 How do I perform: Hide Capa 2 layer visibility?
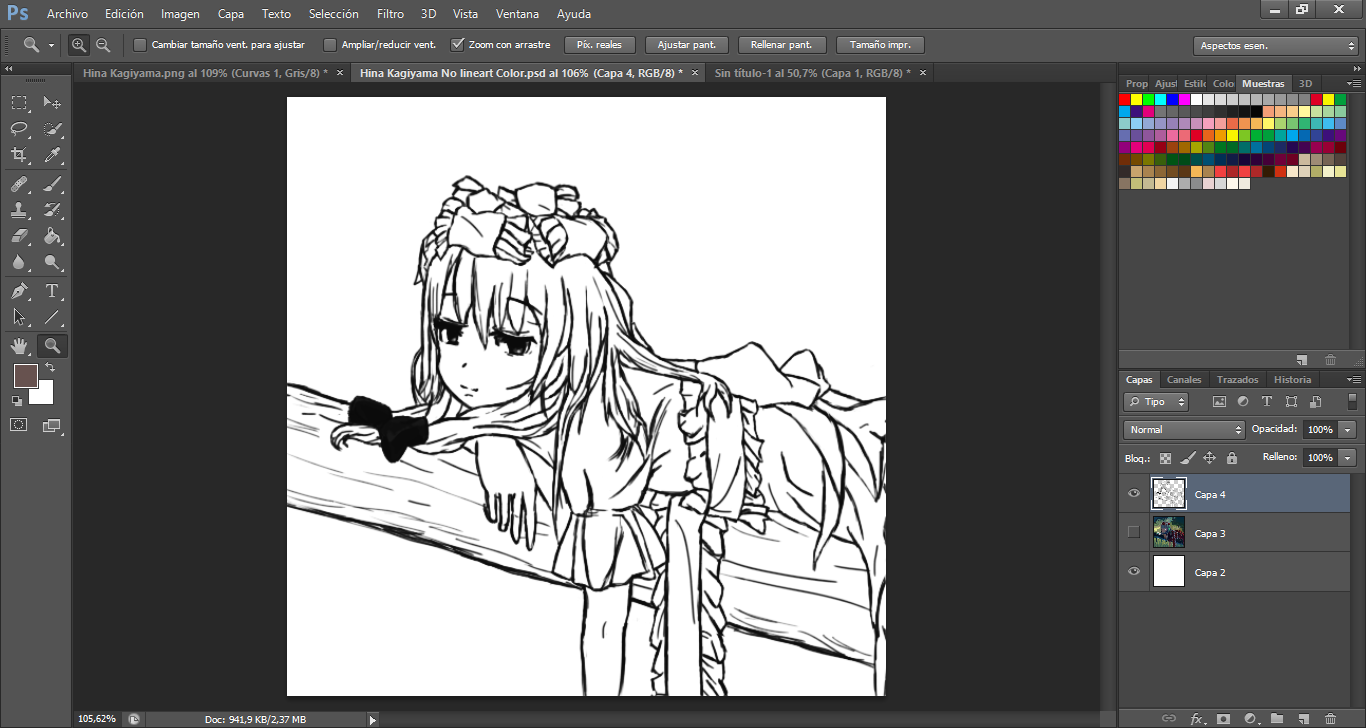pos(1133,572)
